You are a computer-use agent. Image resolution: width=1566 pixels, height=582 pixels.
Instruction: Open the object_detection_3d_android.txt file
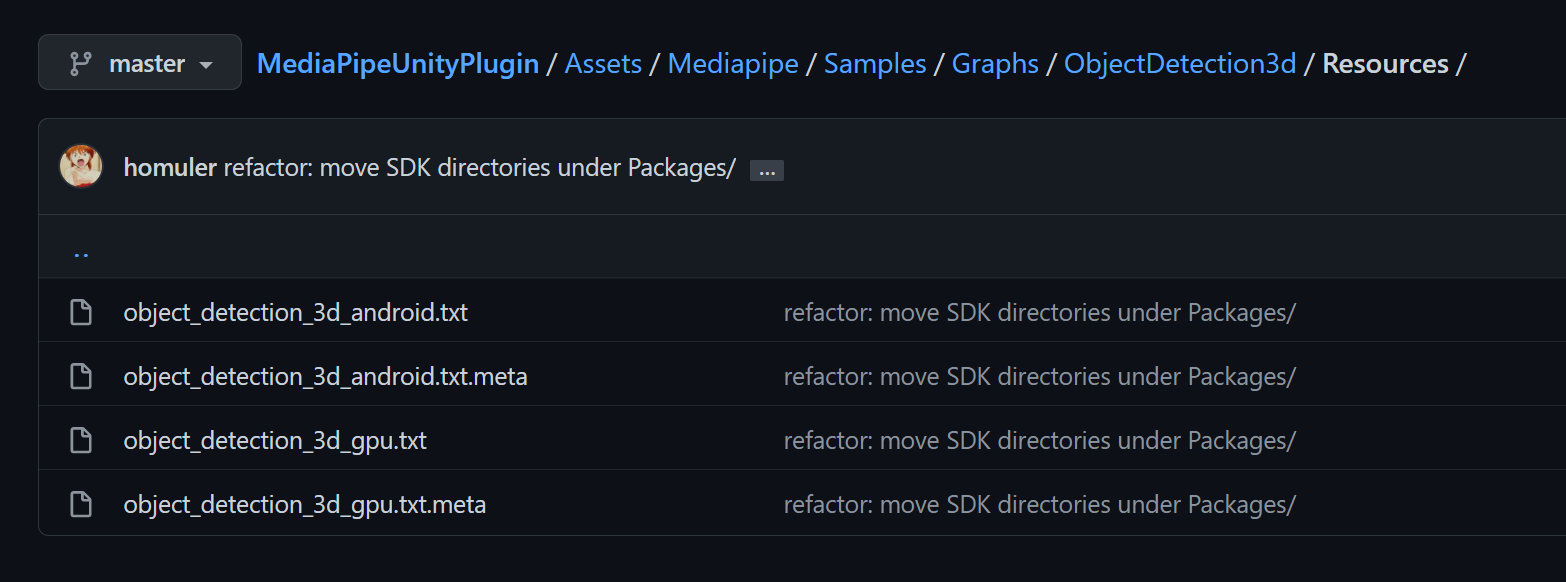[x=295, y=311]
